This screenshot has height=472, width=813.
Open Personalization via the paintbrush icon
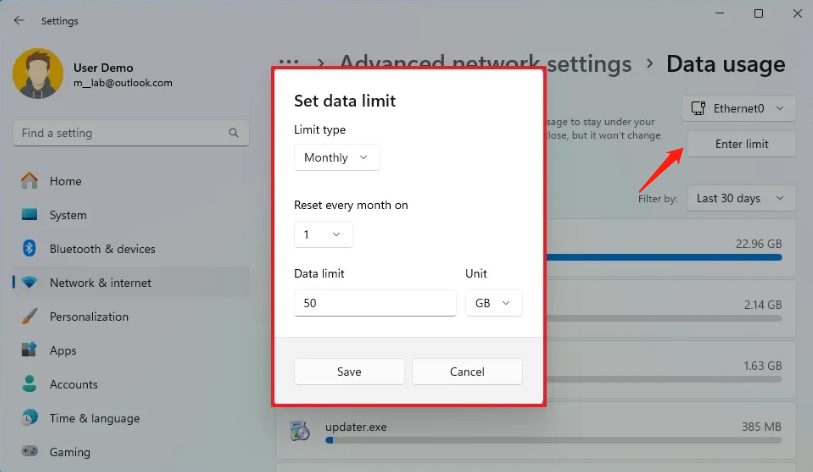click(x=30, y=317)
